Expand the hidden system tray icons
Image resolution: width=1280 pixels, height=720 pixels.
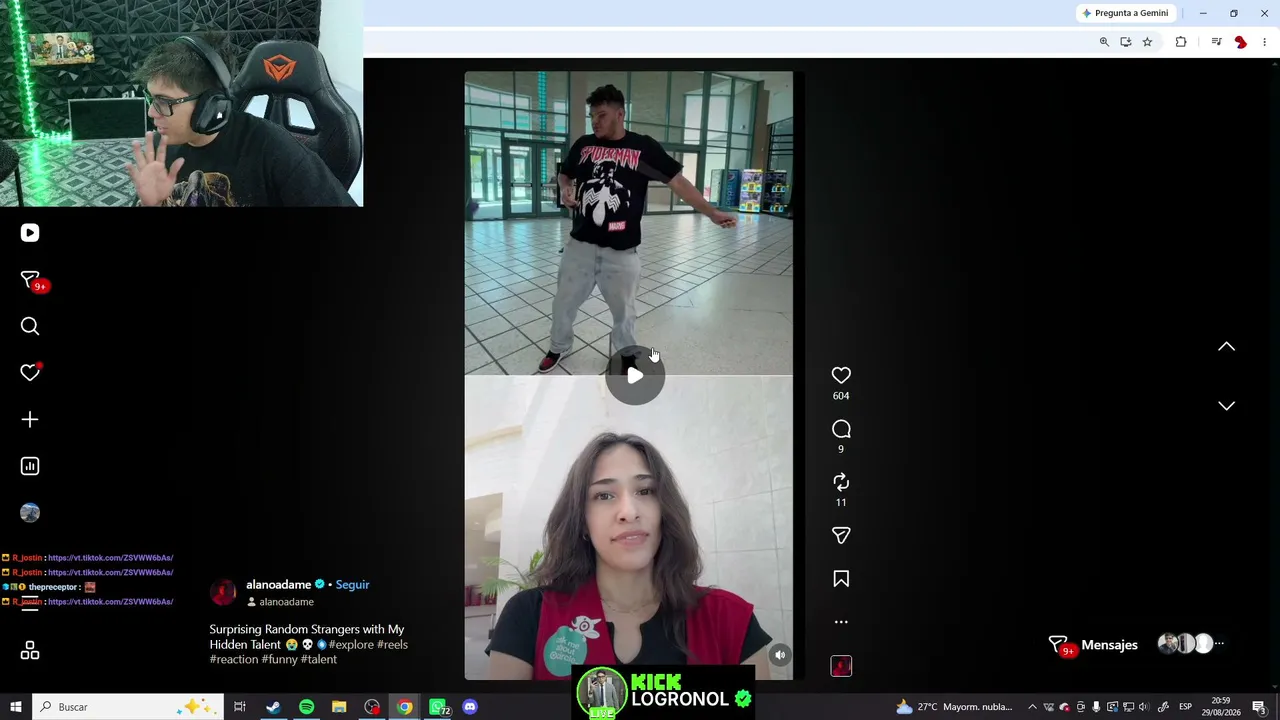pyautogui.click(x=1032, y=707)
